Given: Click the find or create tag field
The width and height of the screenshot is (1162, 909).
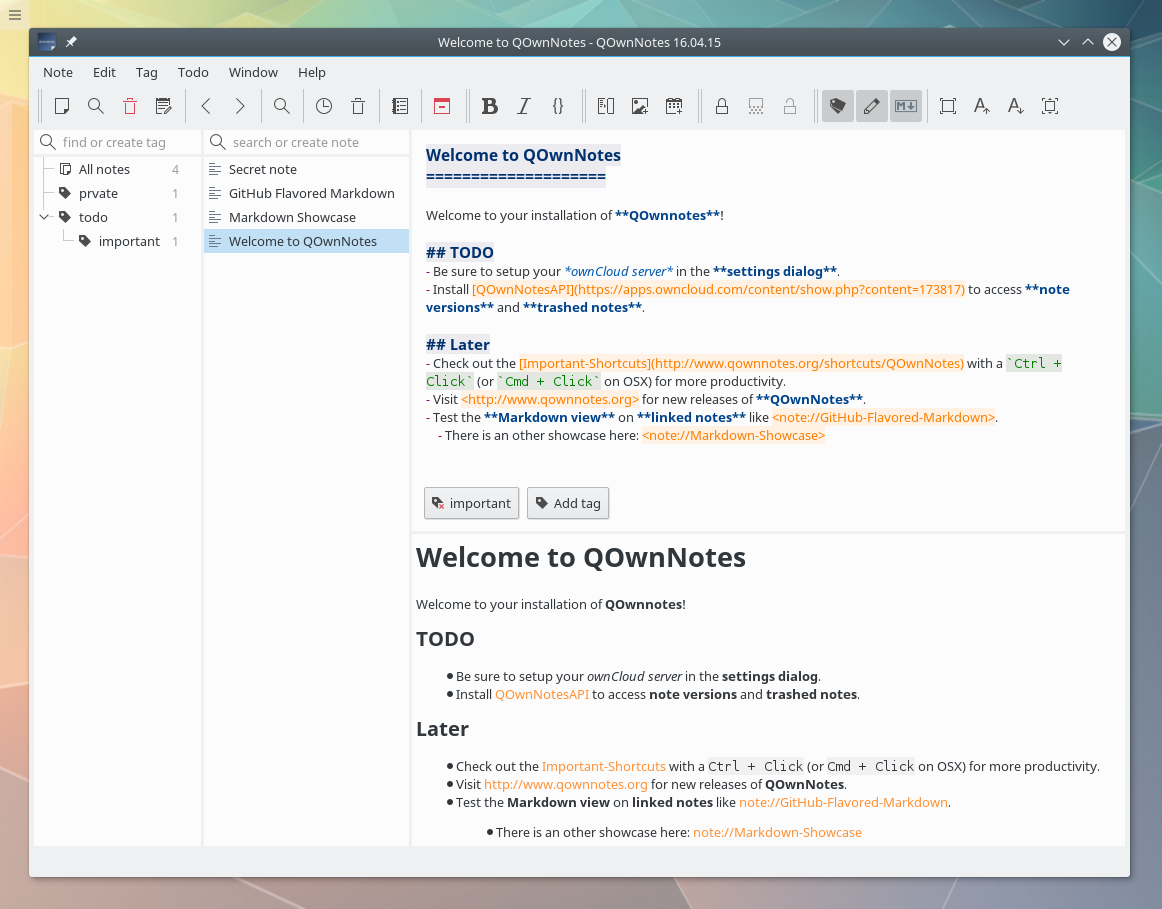Looking at the screenshot, I should (118, 142).
